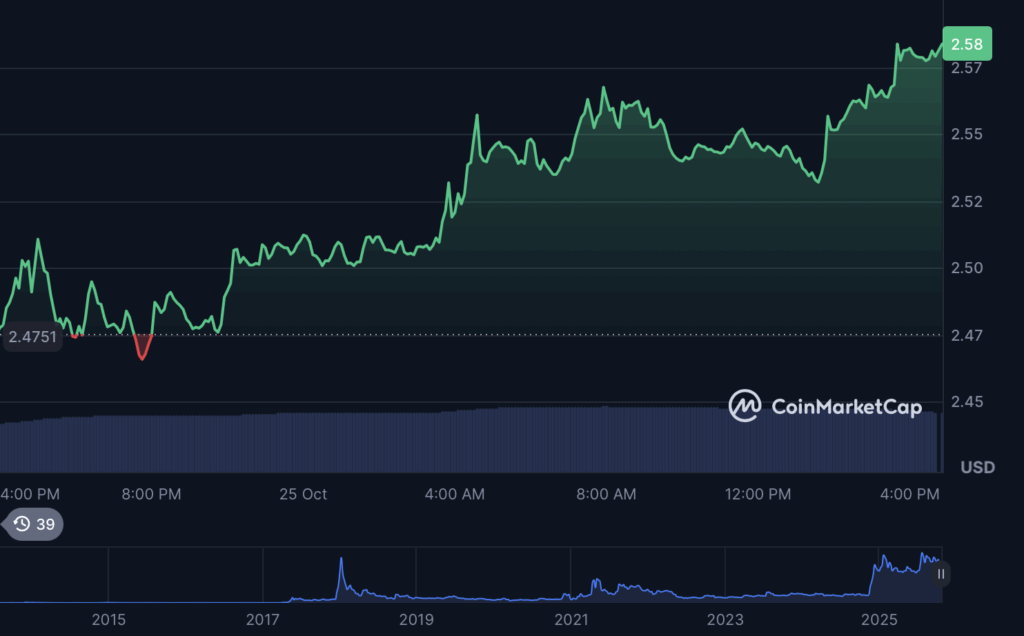Click the 2.4751 opening price label
The image size is (1024, 636).
click(x=33, y=338)
